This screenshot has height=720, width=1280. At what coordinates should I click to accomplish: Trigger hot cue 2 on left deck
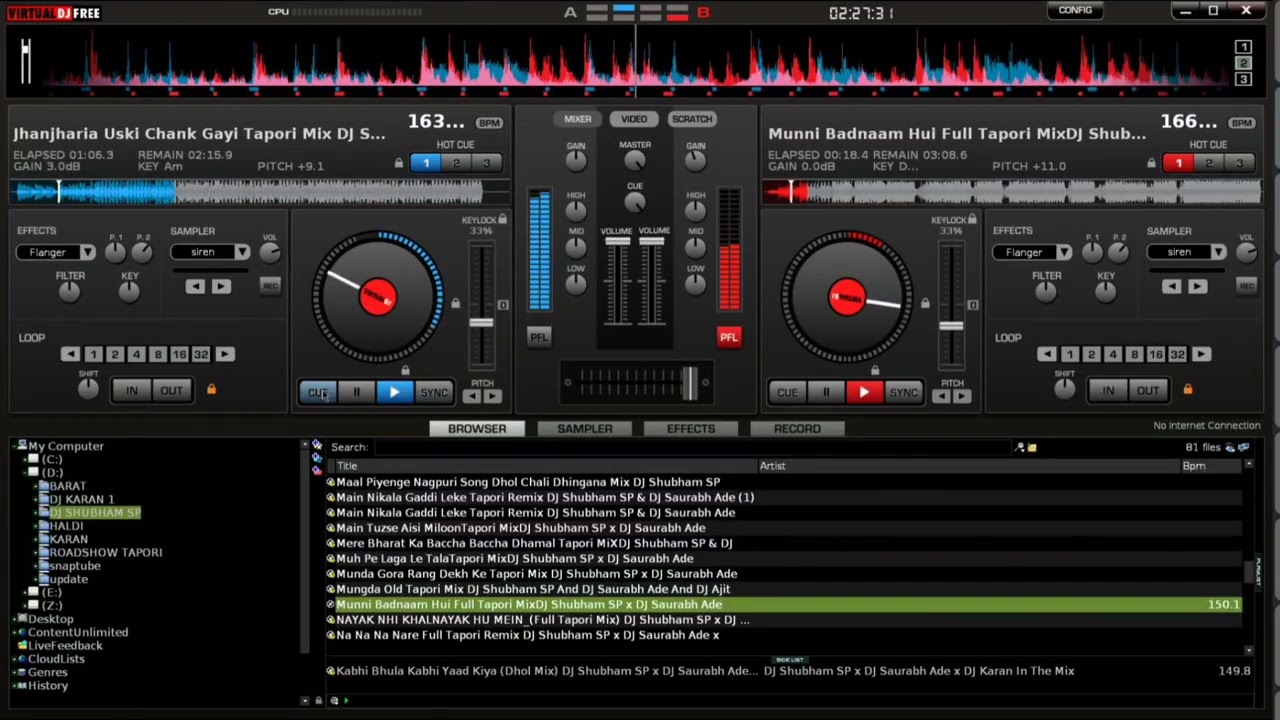(x=456, y=163)
